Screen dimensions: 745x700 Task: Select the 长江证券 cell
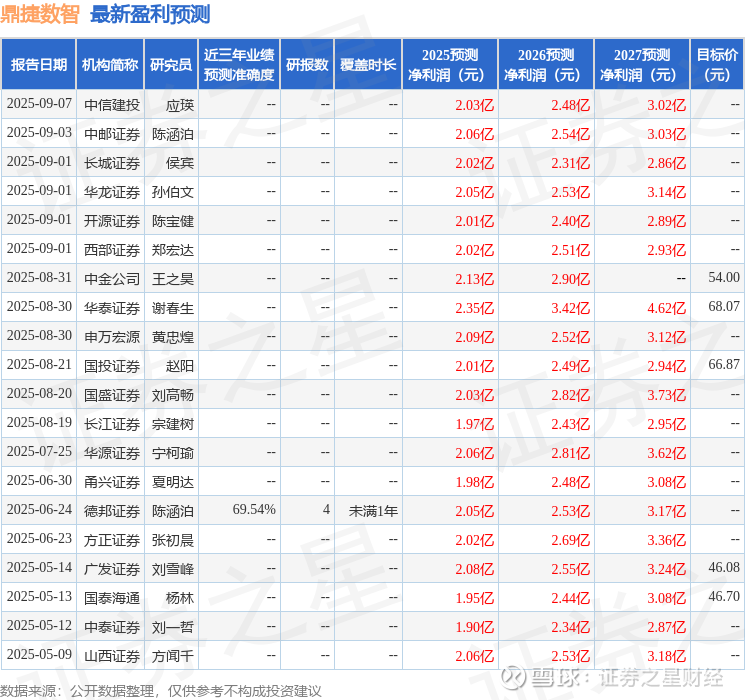tap(112, 424)
